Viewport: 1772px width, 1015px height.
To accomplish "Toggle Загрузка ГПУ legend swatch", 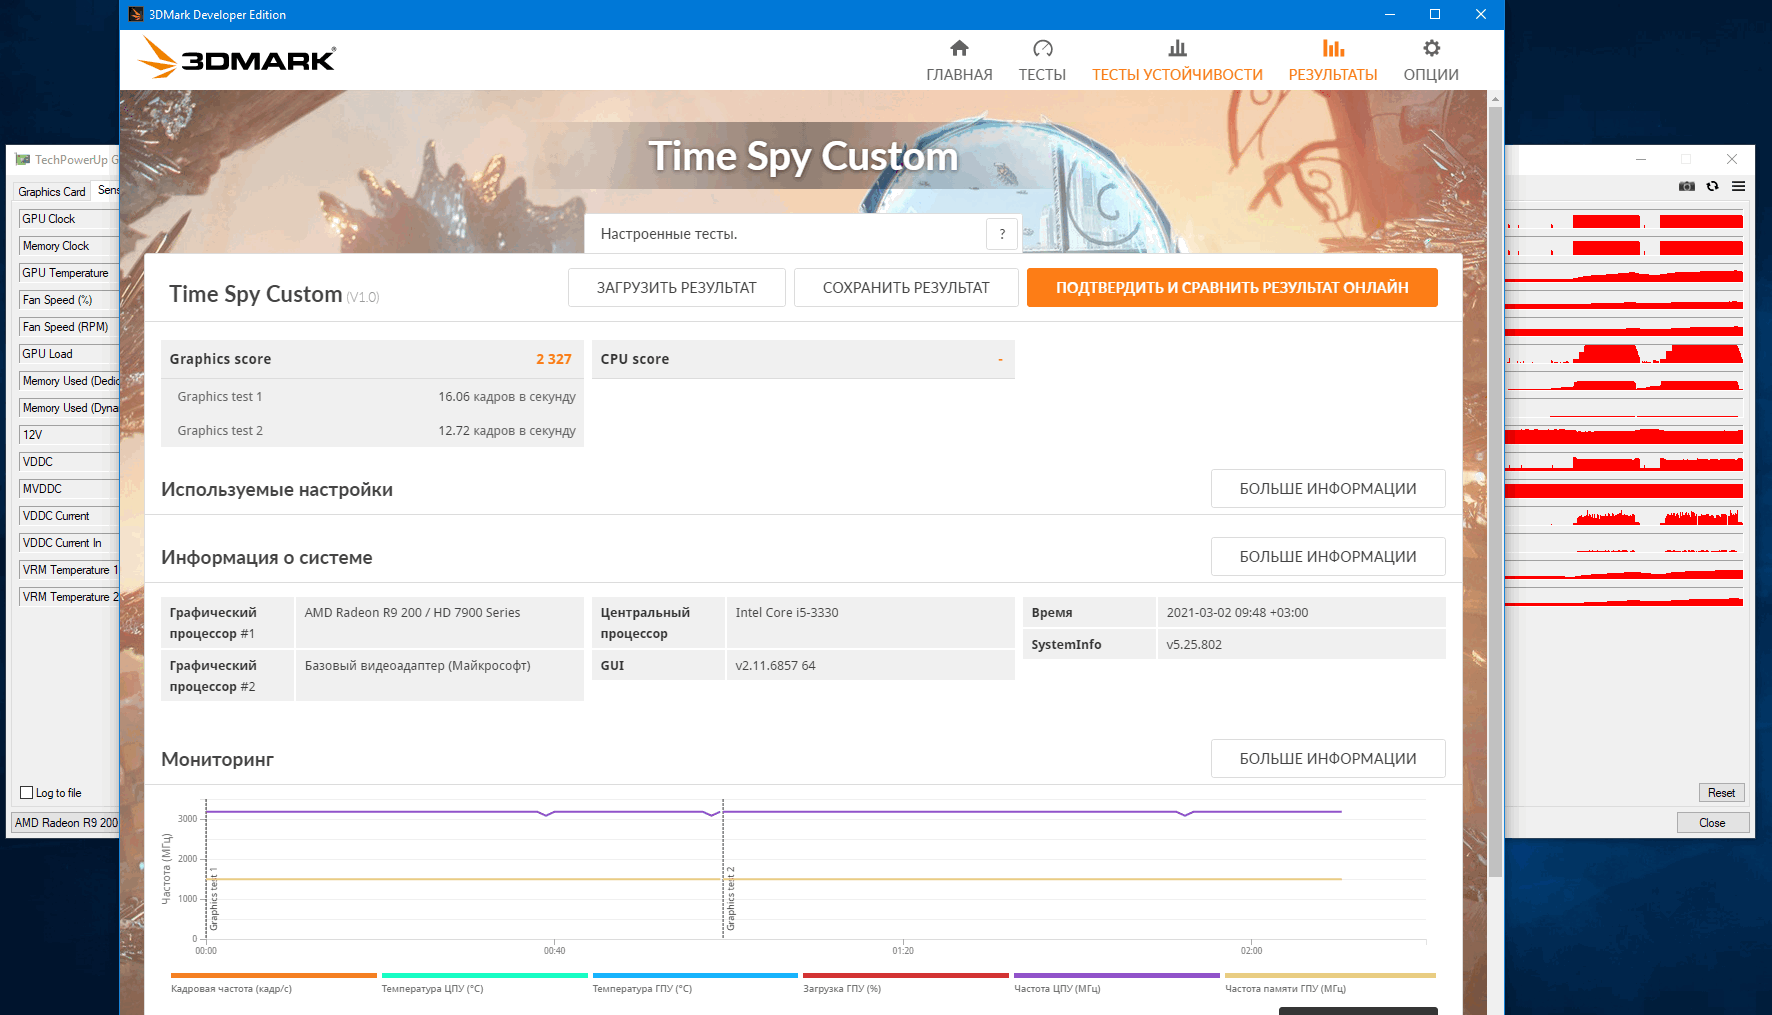I will pyautogui.click(x=906, y=975).
